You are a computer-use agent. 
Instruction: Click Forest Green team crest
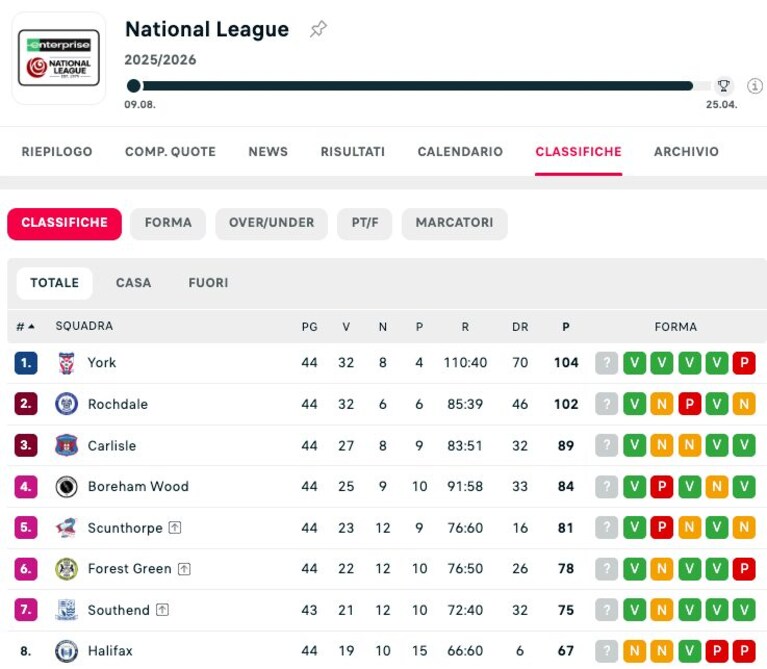click(67, 569)
